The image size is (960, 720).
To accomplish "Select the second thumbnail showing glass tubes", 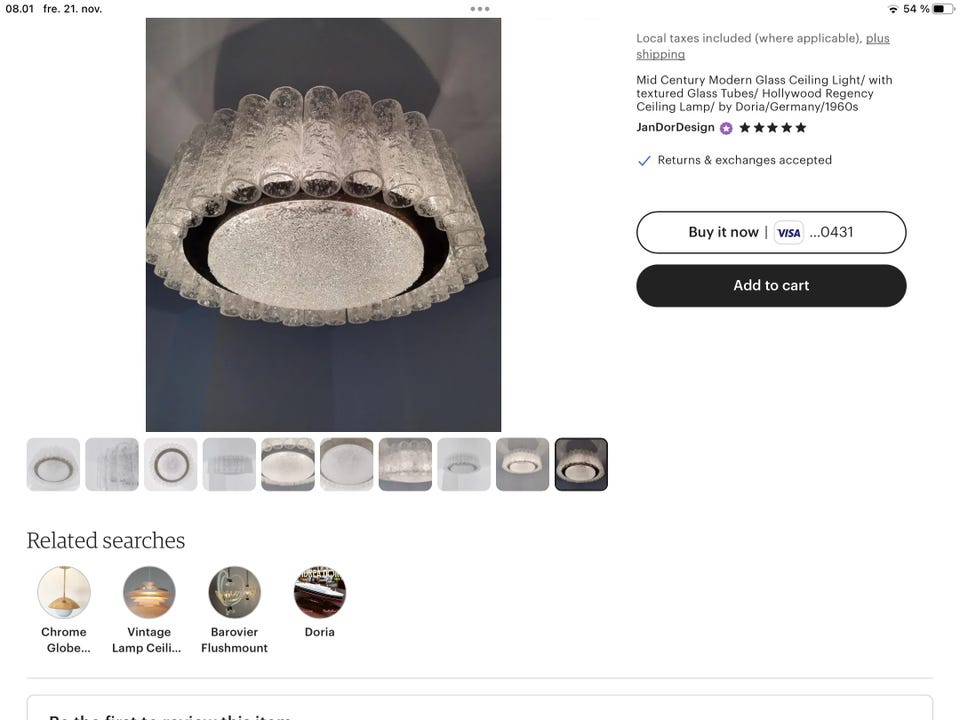I will [x=112, y=464].
